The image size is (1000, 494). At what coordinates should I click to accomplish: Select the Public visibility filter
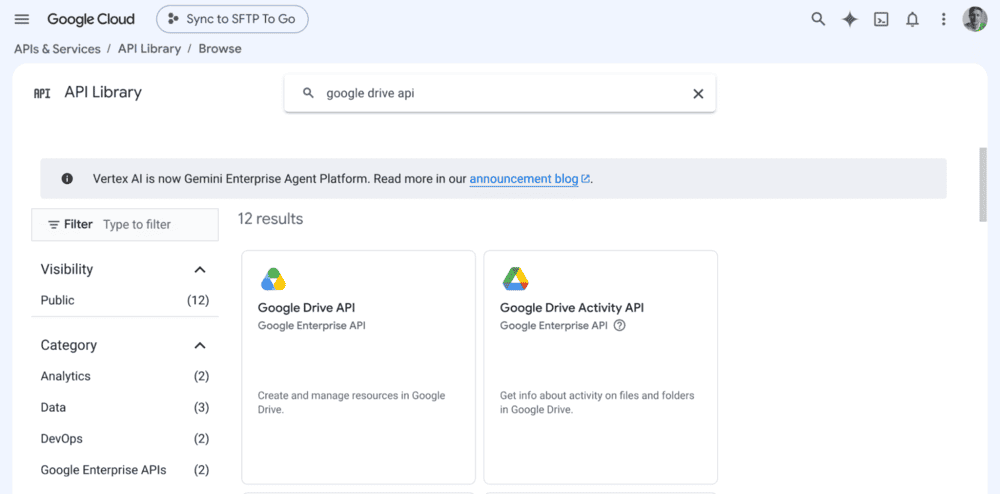[125, 300]
